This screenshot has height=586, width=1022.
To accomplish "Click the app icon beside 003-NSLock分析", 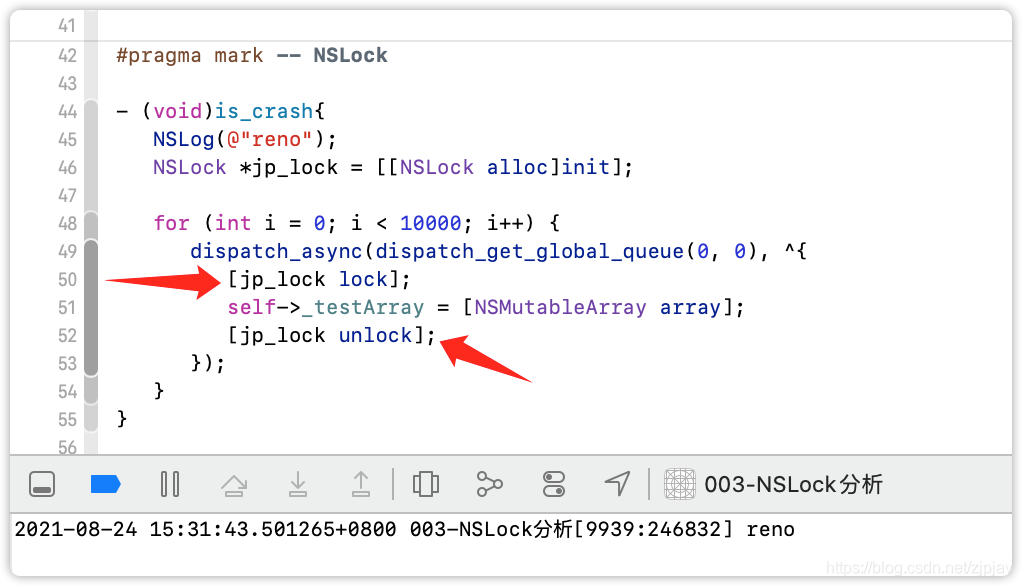I will pos(680,484).
